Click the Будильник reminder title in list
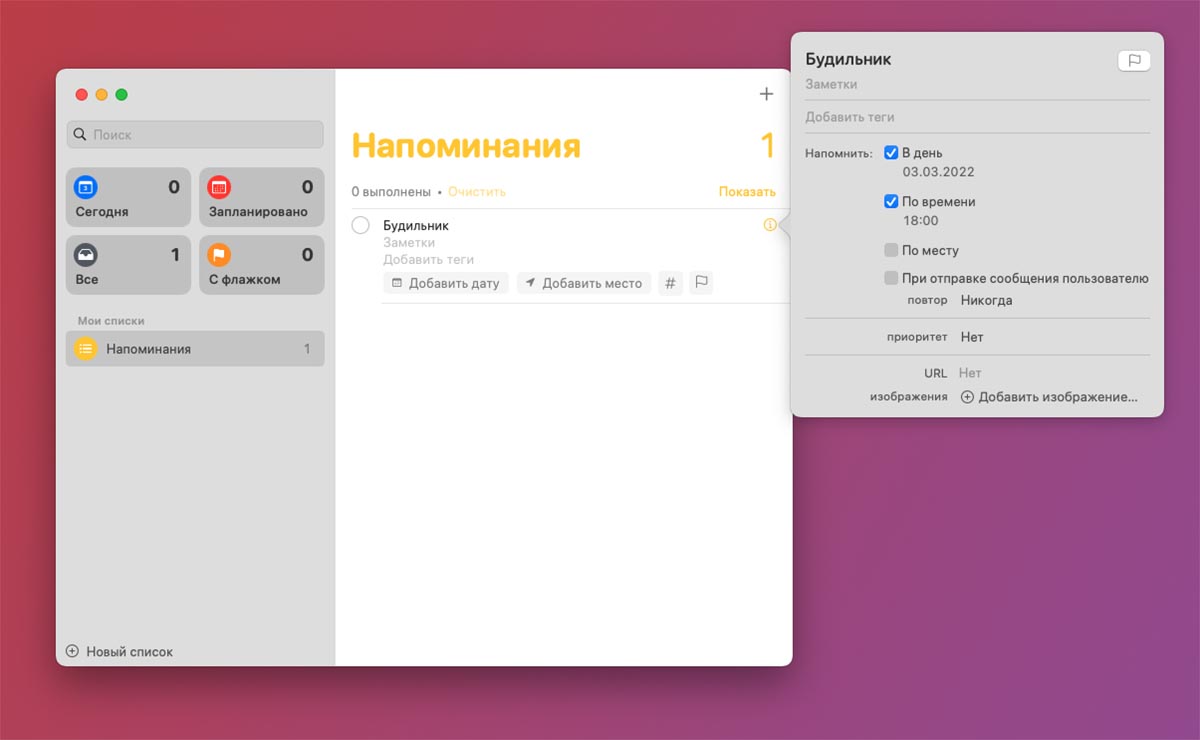The width and height of the screenshot is (1200, 740). pos(416,226)
